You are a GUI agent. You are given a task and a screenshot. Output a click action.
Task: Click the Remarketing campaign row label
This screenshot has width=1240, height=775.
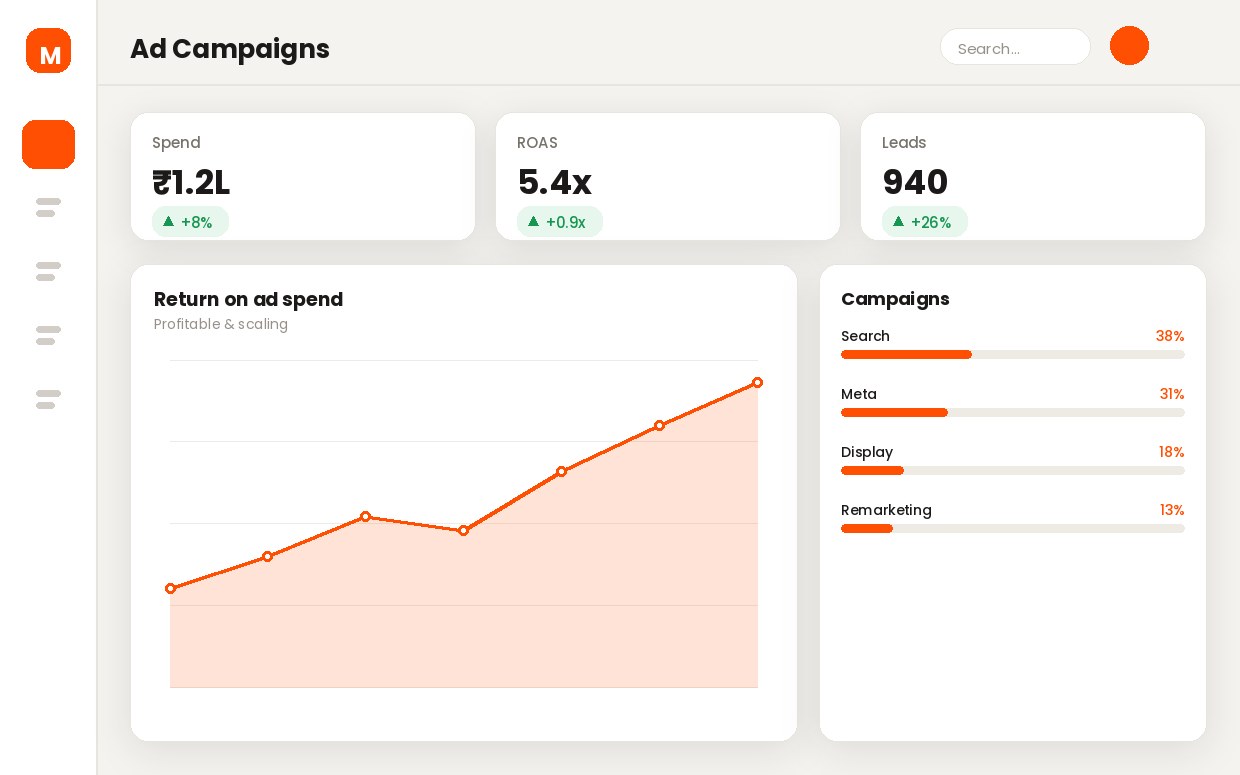point(886,510)
